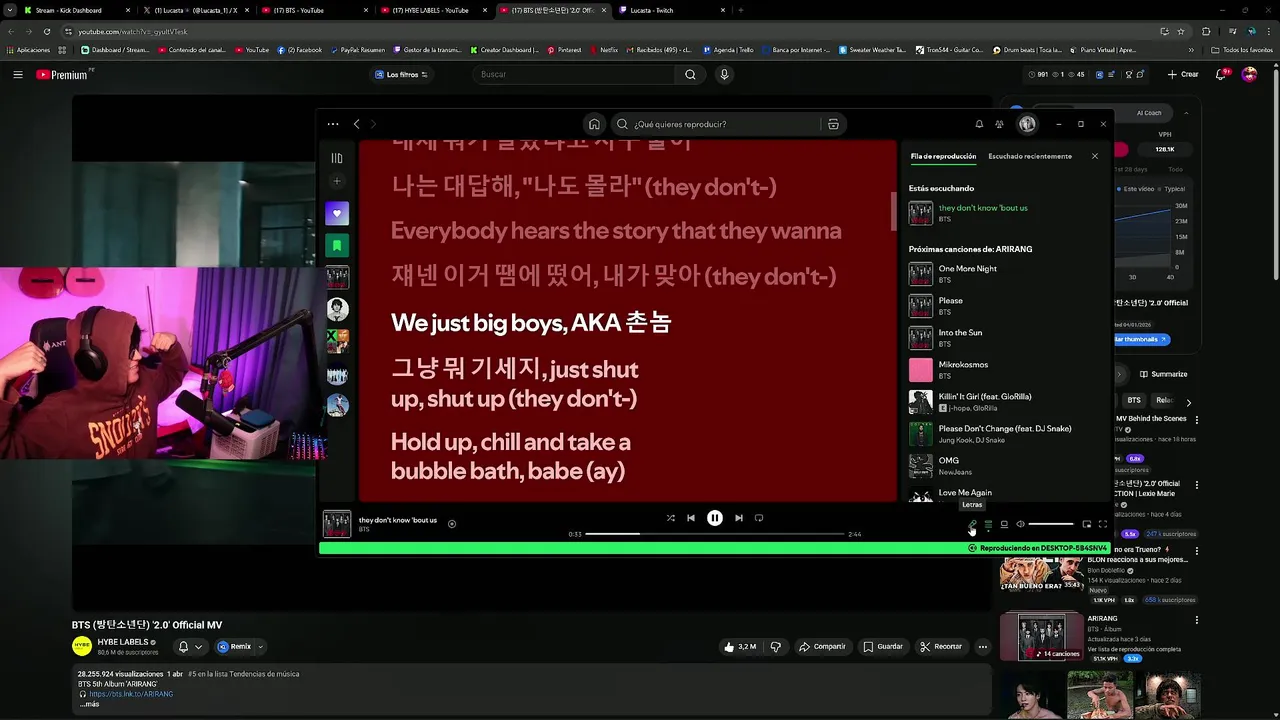This screenshot has height=720, width=1280.
Task: Collapse the AI Coach stats panel
Action: (x=1187, y=113)
